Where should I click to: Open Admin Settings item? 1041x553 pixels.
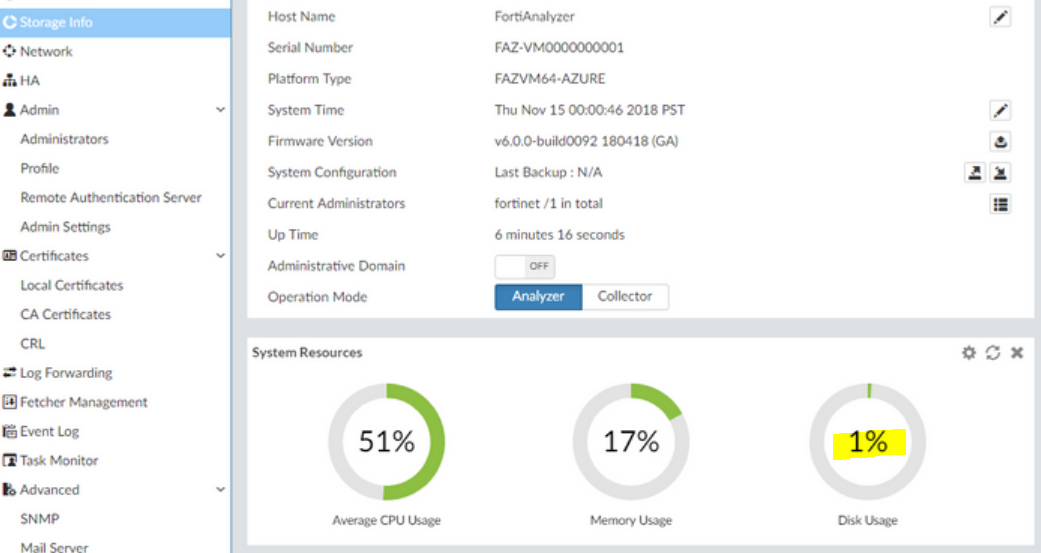(65, 226)
